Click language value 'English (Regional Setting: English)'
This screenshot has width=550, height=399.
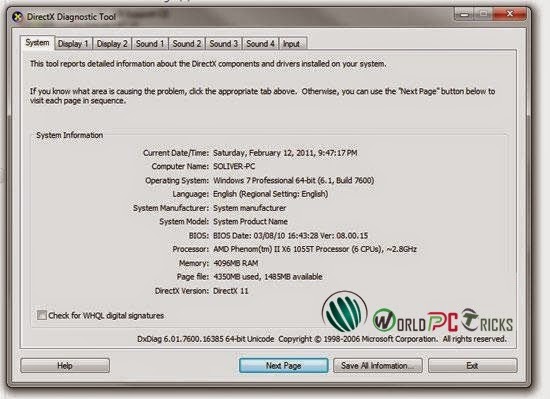tap(270, 194)
